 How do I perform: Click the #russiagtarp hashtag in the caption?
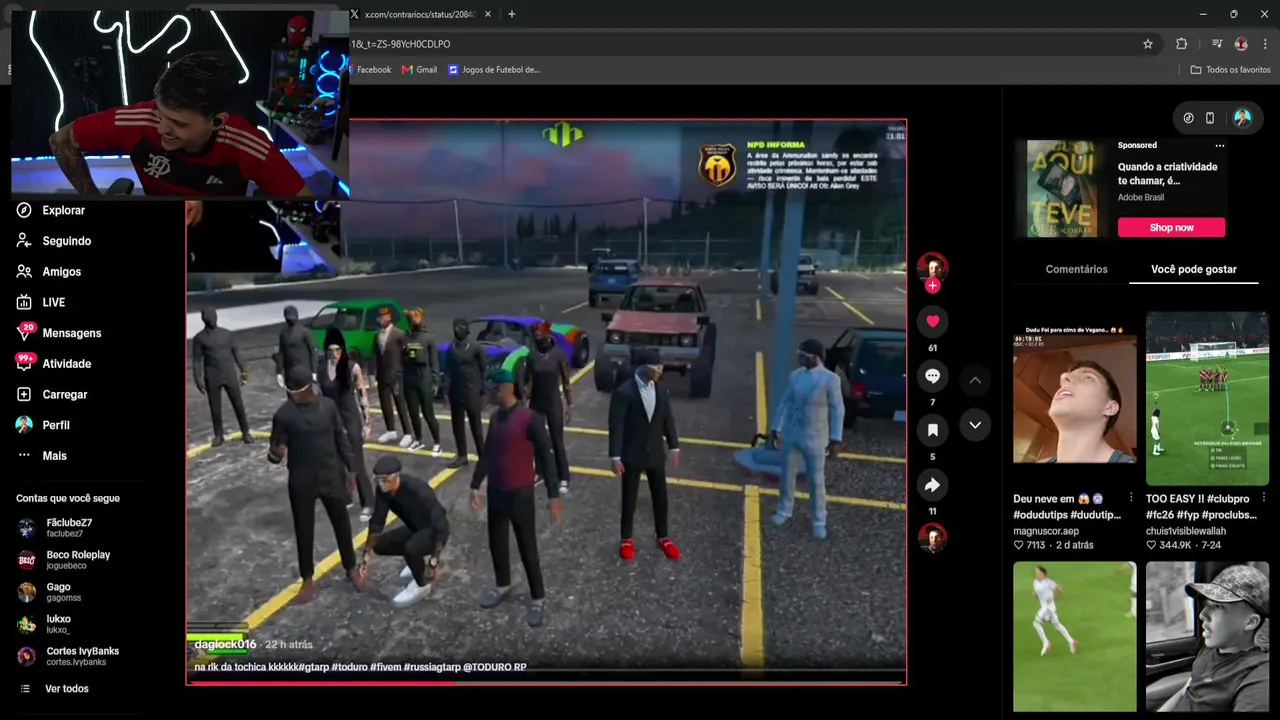432,667
